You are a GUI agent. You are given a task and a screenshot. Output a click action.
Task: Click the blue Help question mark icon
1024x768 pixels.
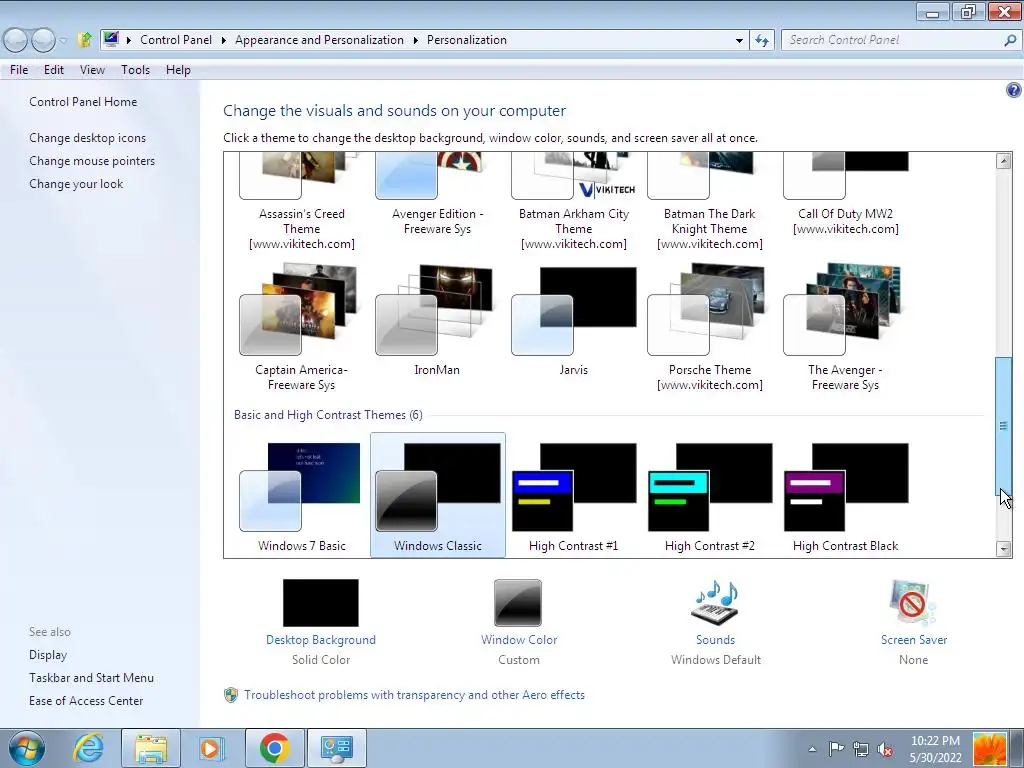click(1014, 90)
